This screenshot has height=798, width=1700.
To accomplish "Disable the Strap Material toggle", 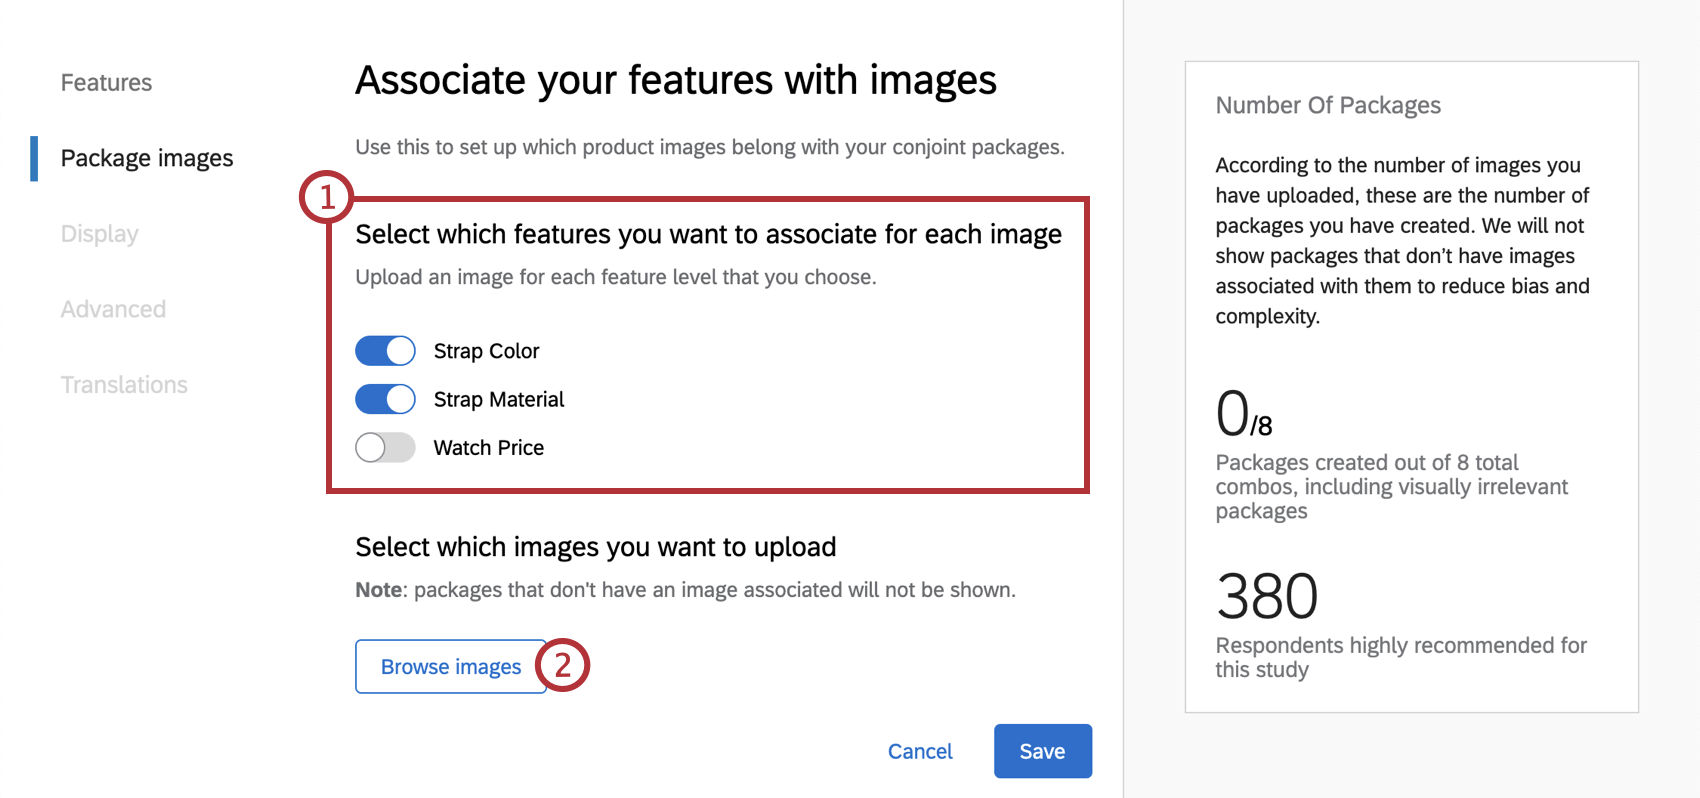I will pyautogui.click(x=385, y=399).
